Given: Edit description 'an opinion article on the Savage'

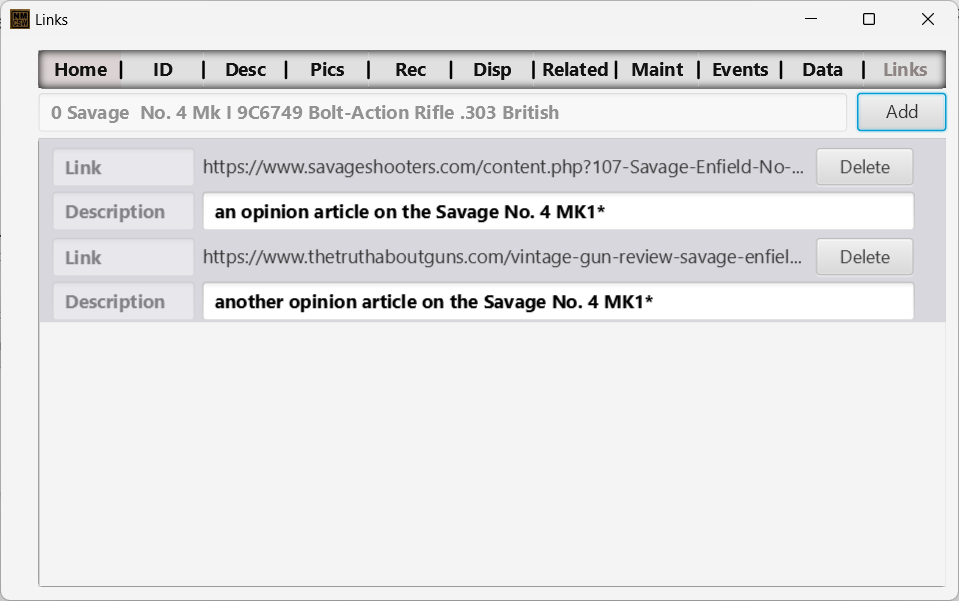Looking at the screenshot, I should pos(558,212).
